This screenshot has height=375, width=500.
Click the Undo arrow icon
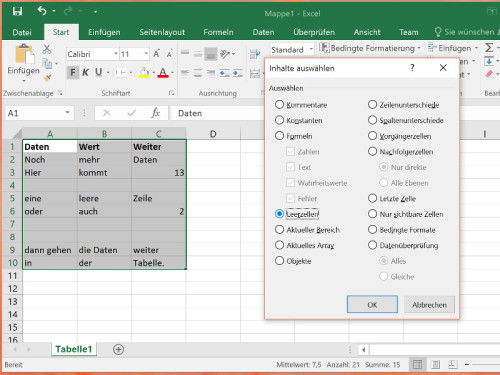coord(42,11)
